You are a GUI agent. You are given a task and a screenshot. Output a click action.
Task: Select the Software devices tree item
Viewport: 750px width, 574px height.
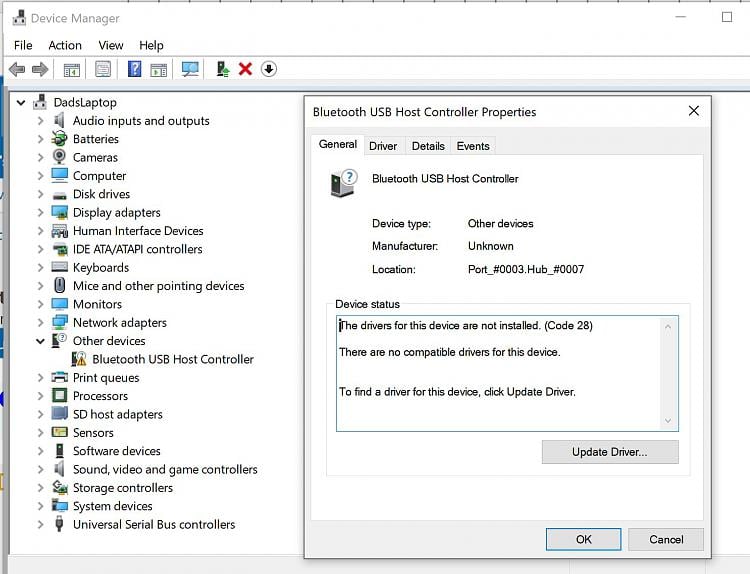(117, 451)
